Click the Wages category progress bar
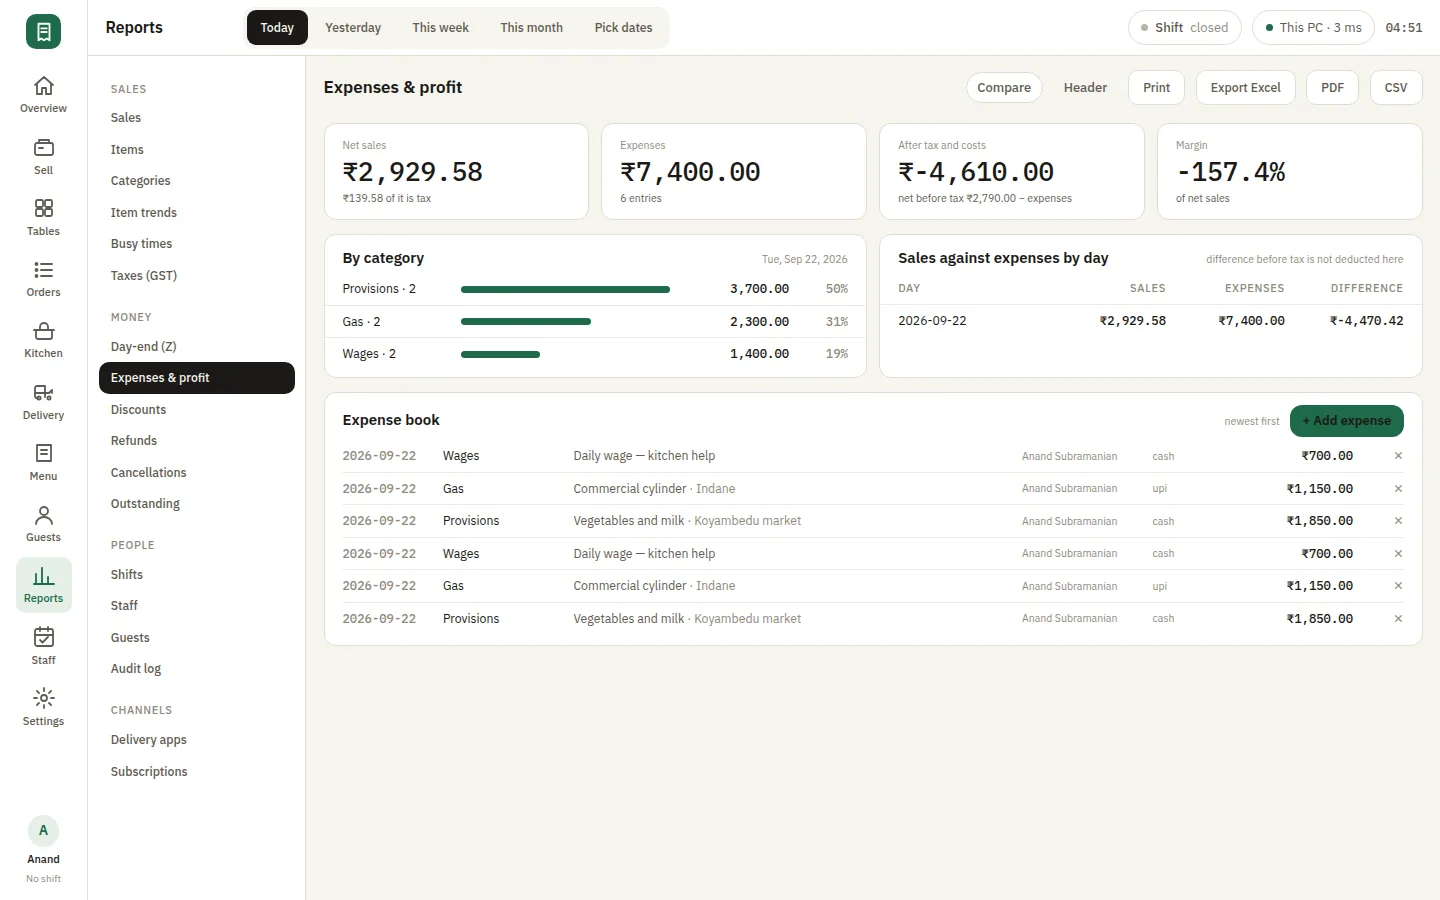Viewport: 1440px width, 900px height. click(x=500, y=354)
